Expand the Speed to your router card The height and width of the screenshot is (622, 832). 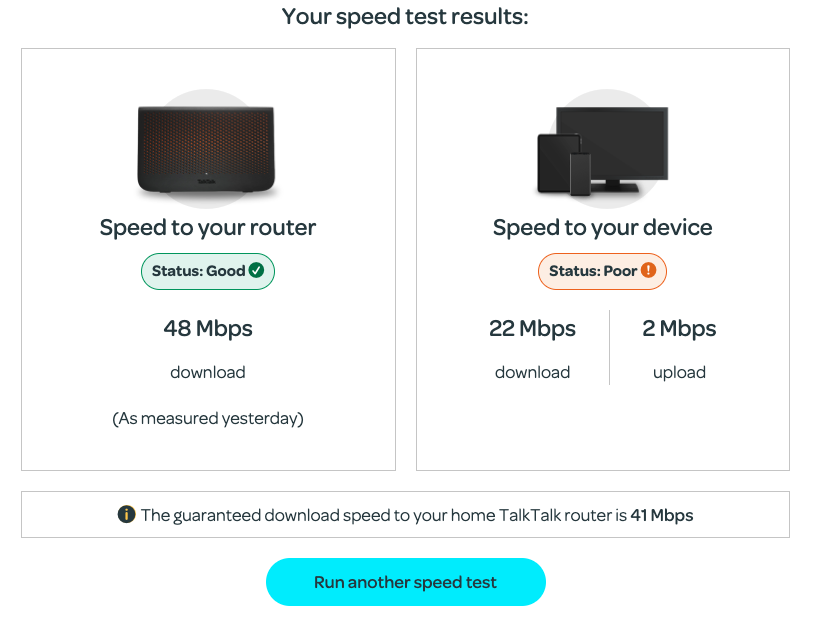coord(207,260)
